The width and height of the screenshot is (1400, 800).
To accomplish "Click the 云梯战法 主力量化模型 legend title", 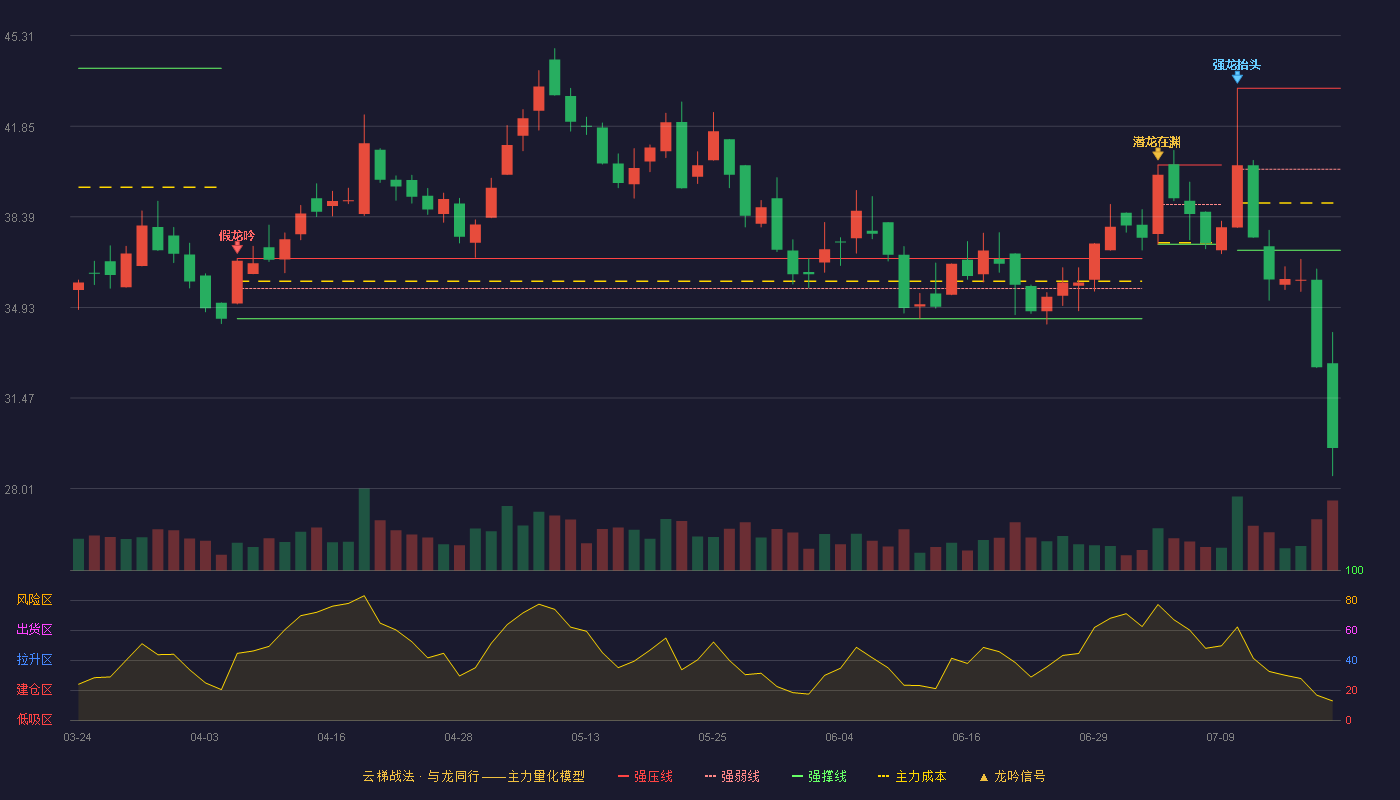I will tap(473, 776).
